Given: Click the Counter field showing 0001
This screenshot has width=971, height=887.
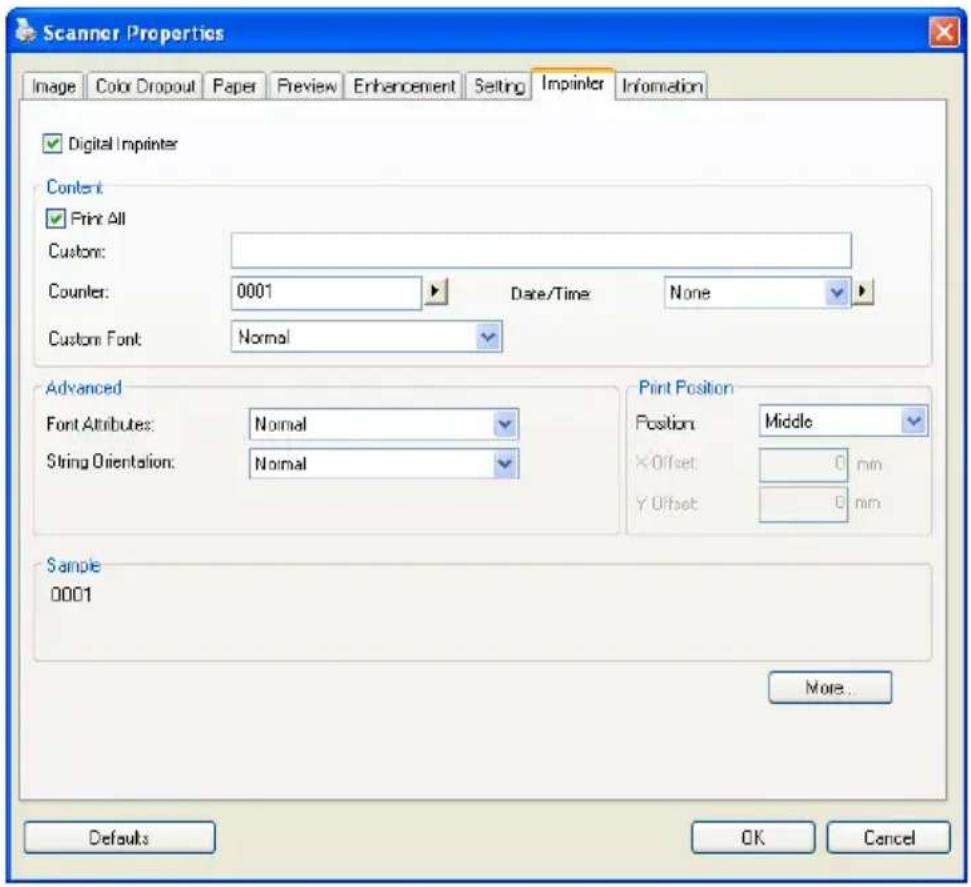Looking at the screenshot, I should point(326,292).
